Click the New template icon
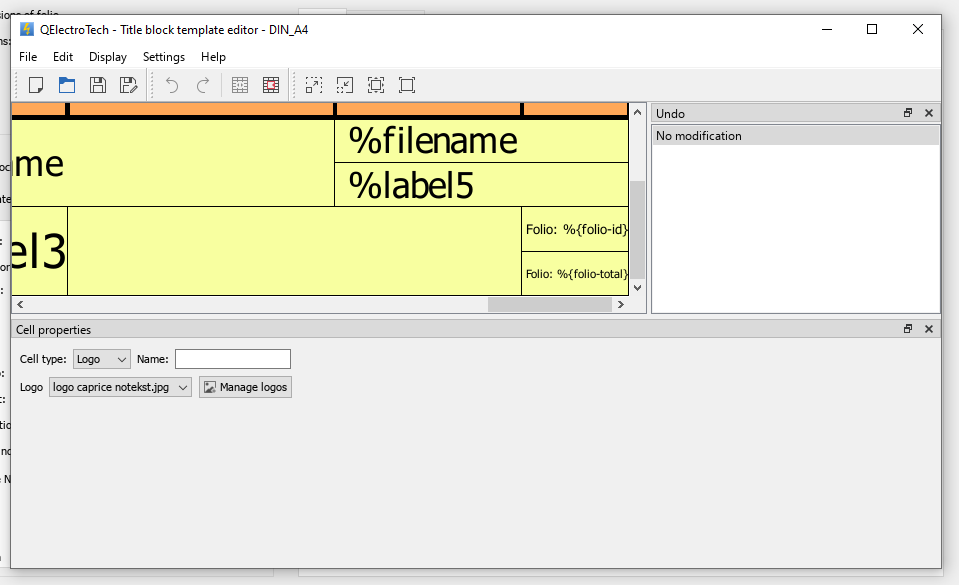959x585 pixels. (36, 85)
